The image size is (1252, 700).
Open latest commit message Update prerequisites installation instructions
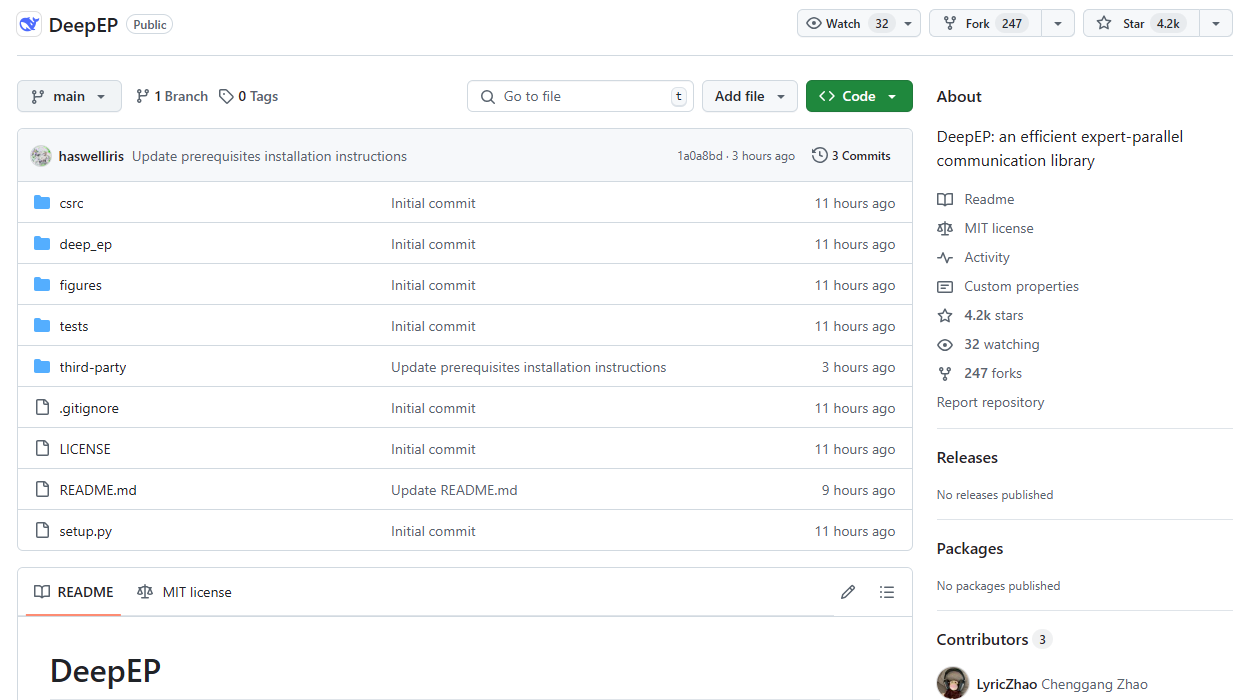pos(269,156)
